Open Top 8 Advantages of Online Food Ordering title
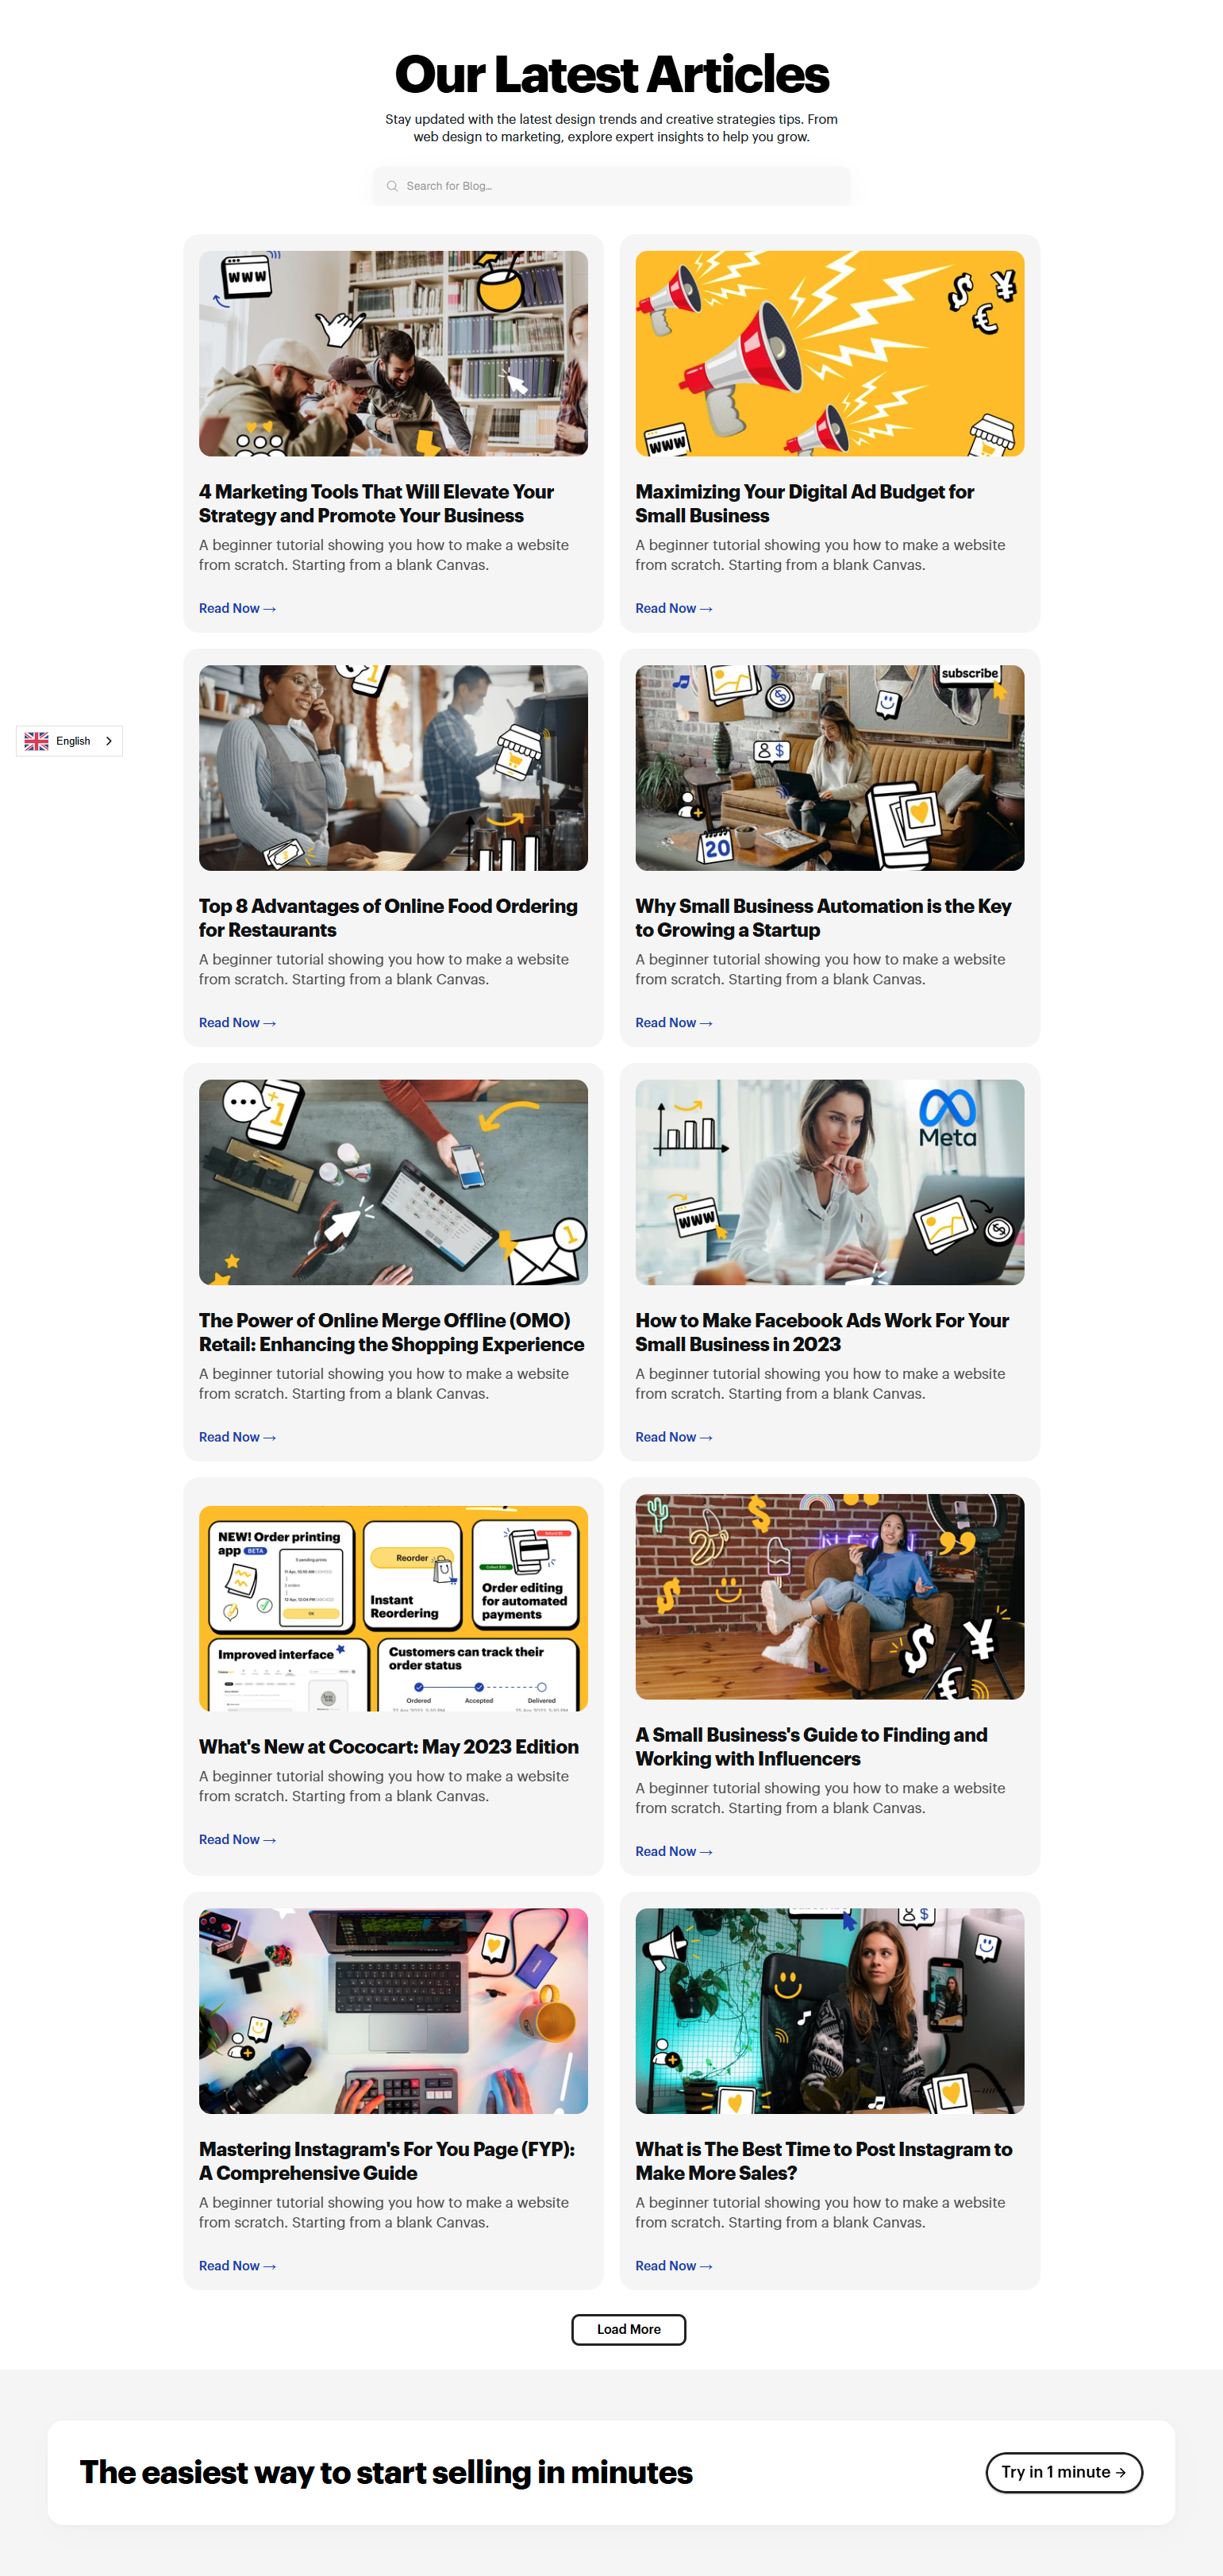Image resolution: width=1223 pixels, height=2576 pixels. point(388,917)
